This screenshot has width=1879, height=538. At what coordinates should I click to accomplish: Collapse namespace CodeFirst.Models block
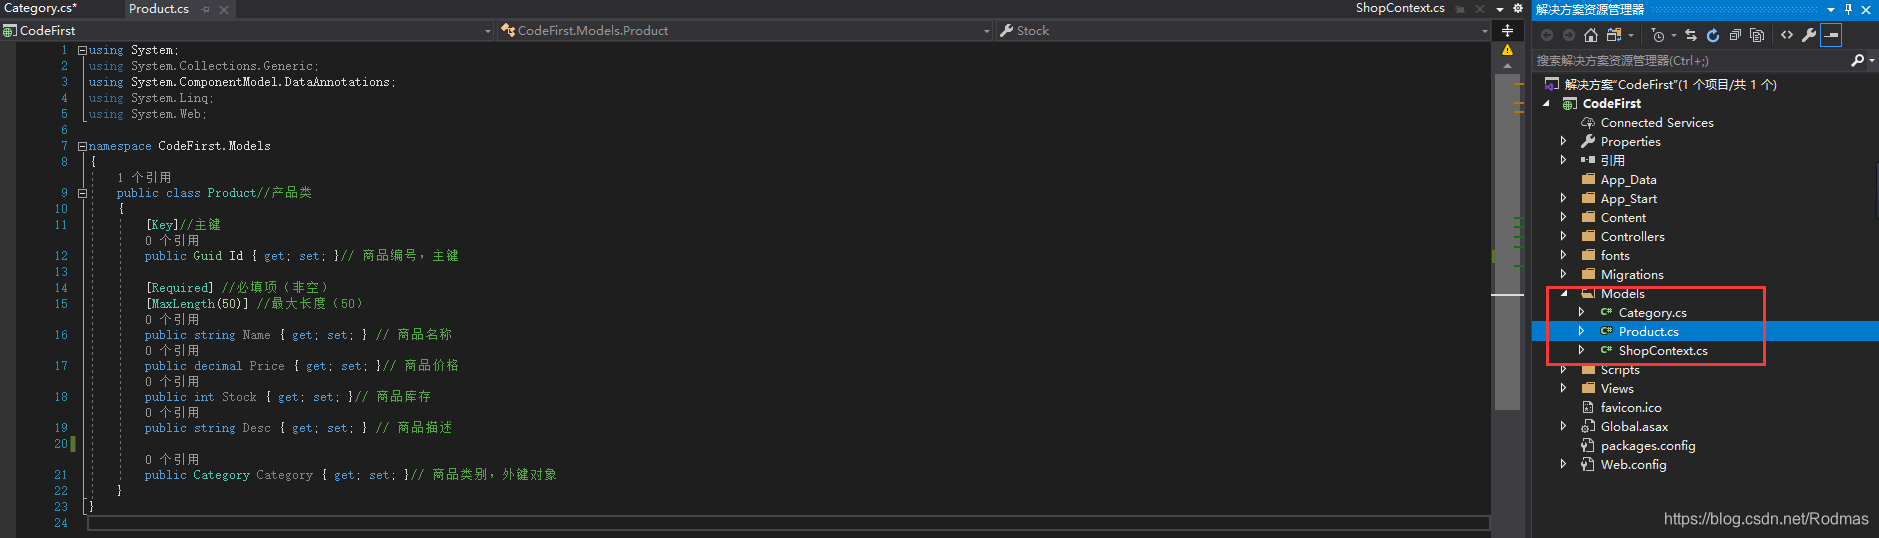click(82, 146)
